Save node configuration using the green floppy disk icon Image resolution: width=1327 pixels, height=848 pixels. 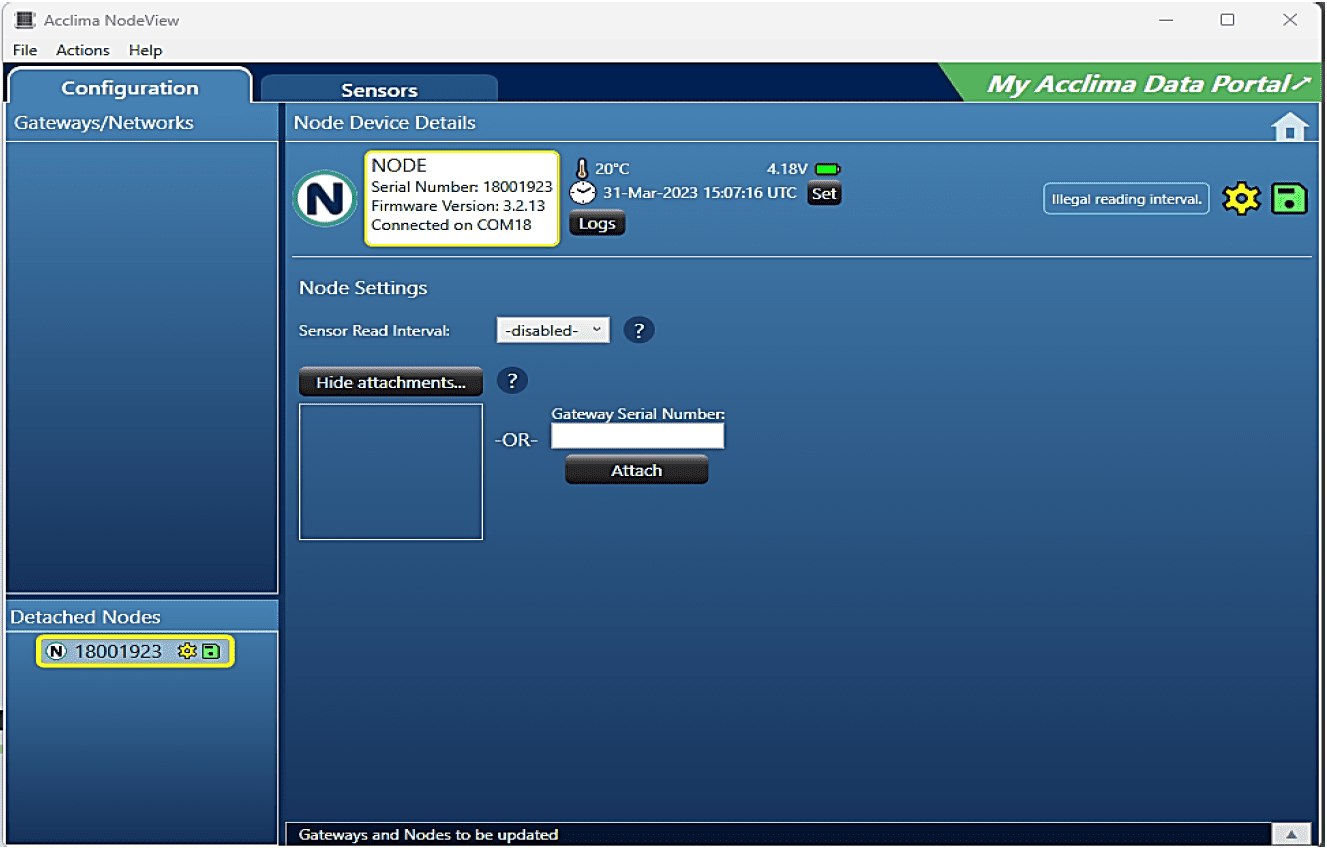[x=1289, y=198]
